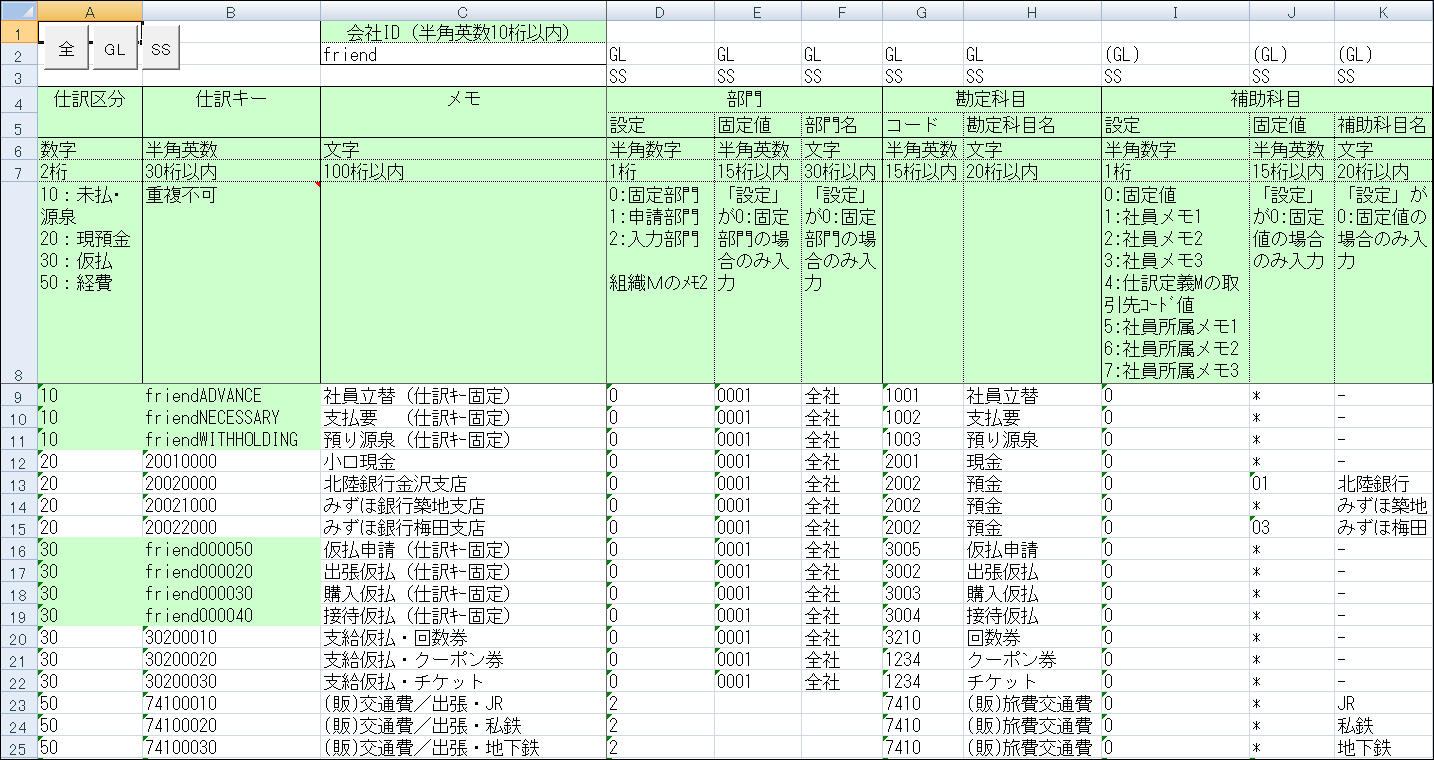
Task: Click fixed value cell 01 in row 13
Action: [x=1292, y=484]
